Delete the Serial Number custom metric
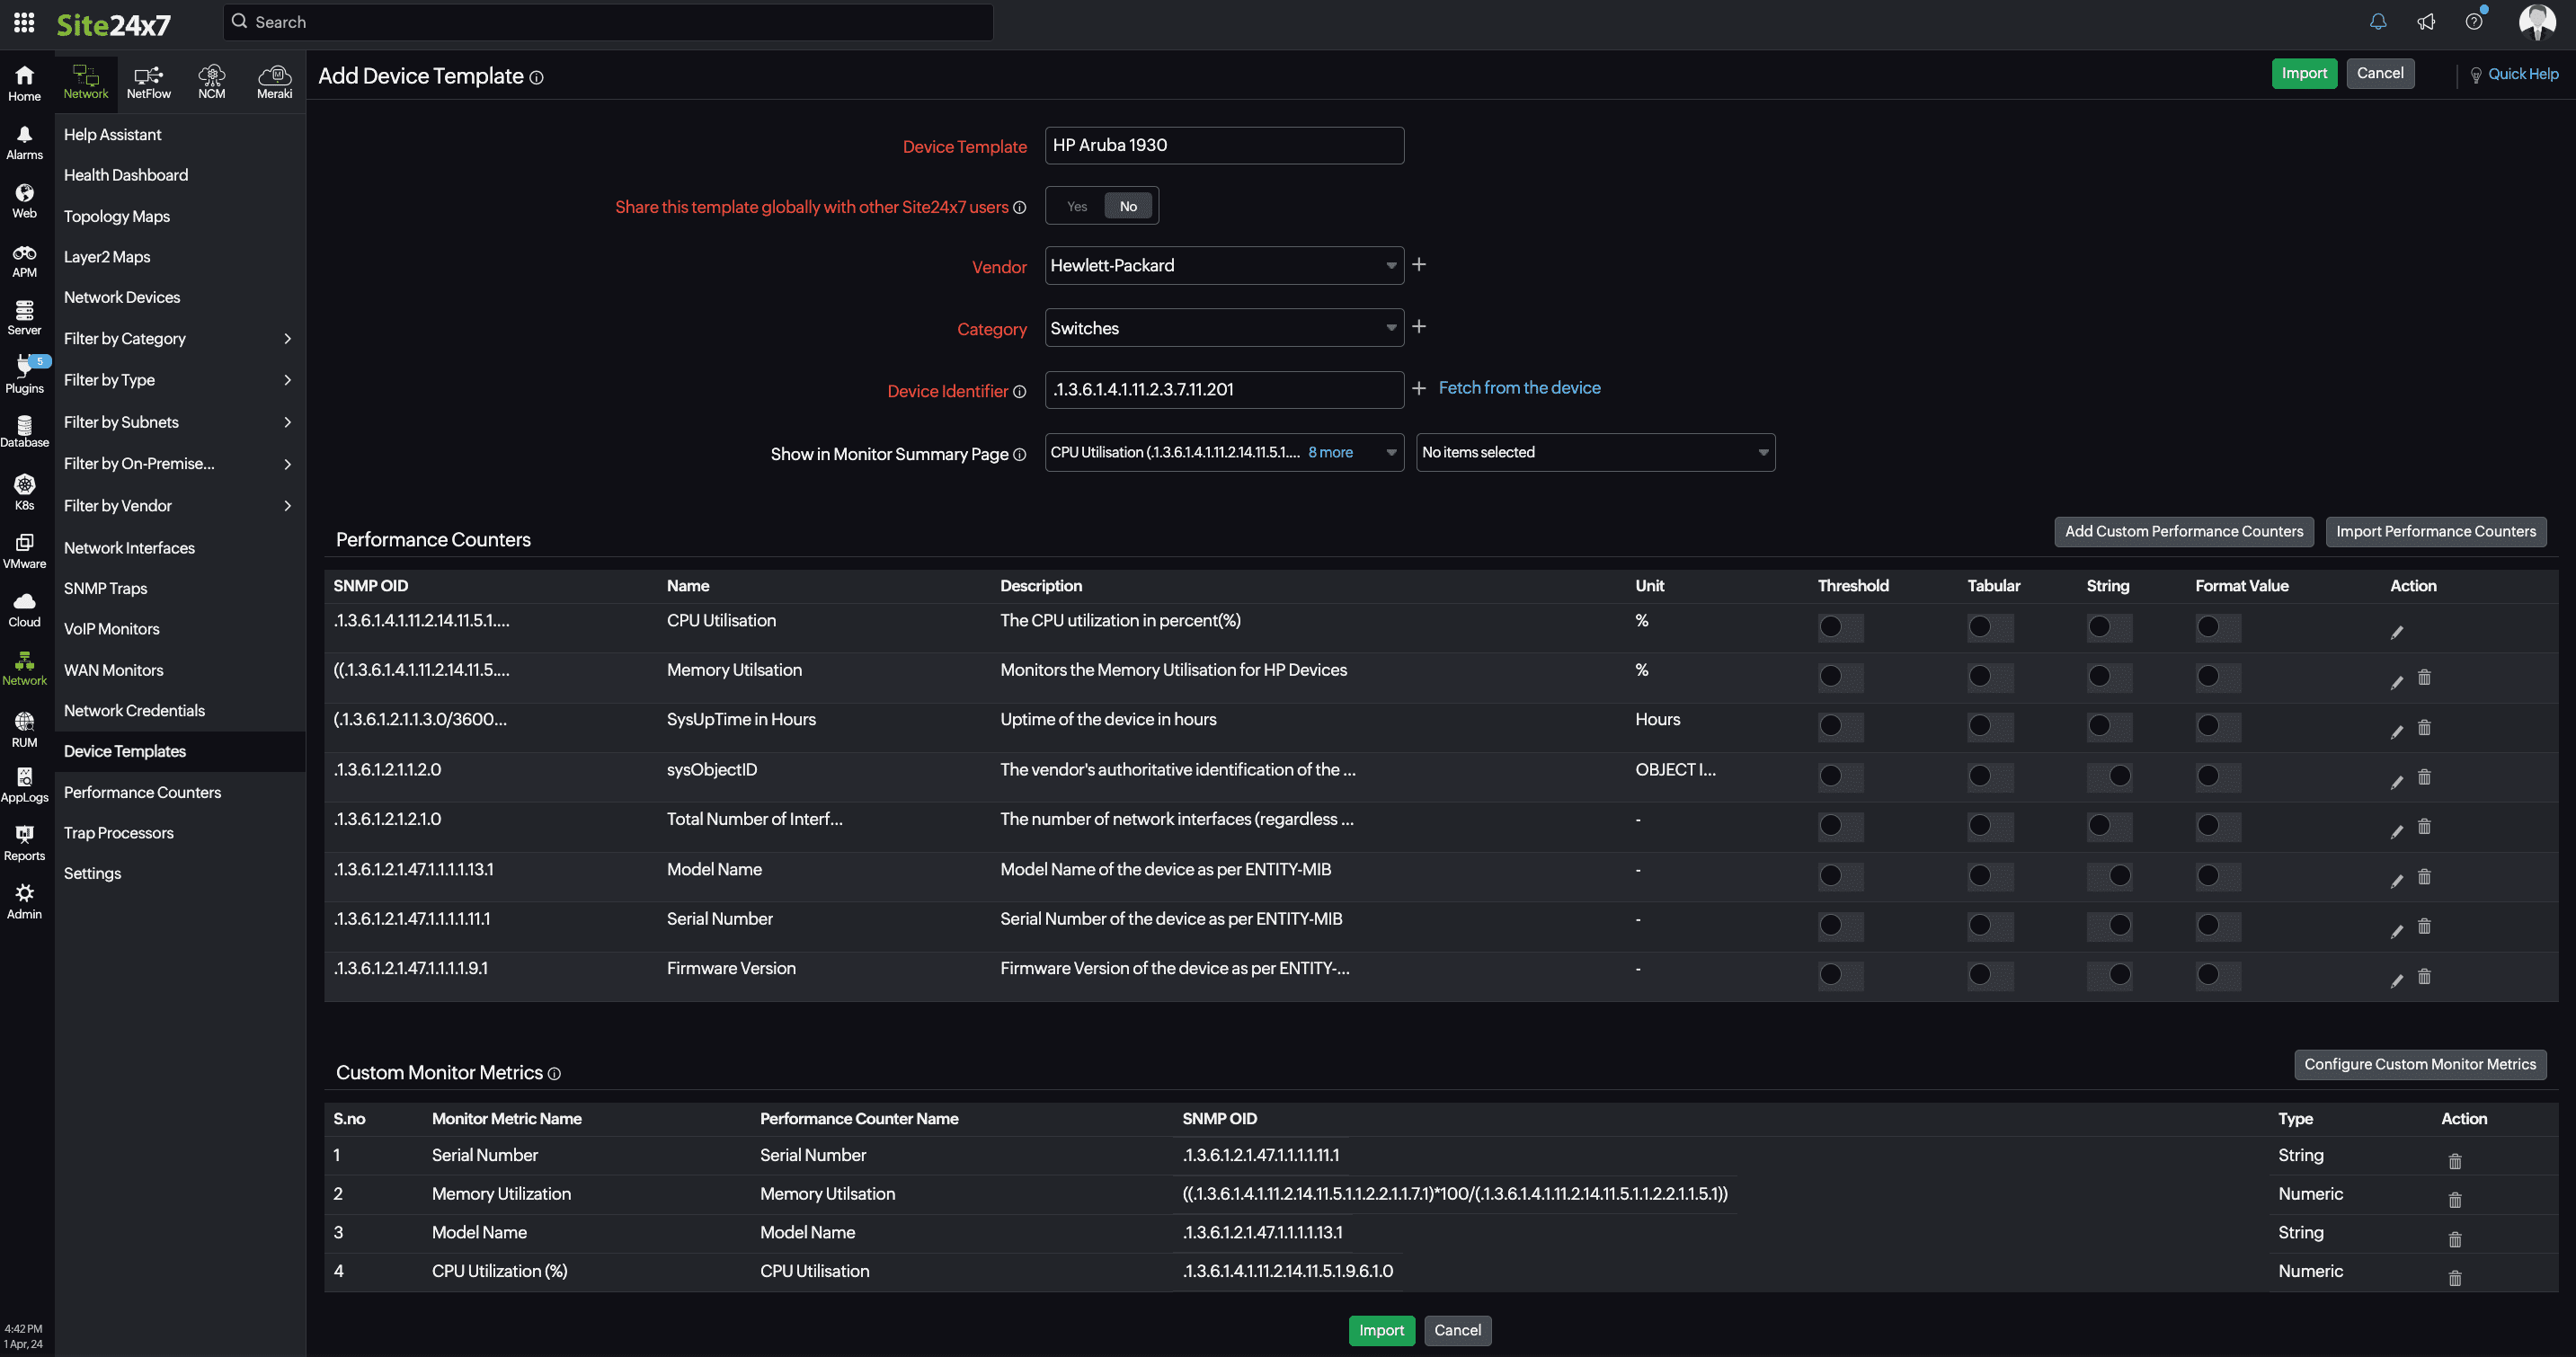Image resolution: width=2576 pixels, height=1357 pixels. coord(2454,1161)
